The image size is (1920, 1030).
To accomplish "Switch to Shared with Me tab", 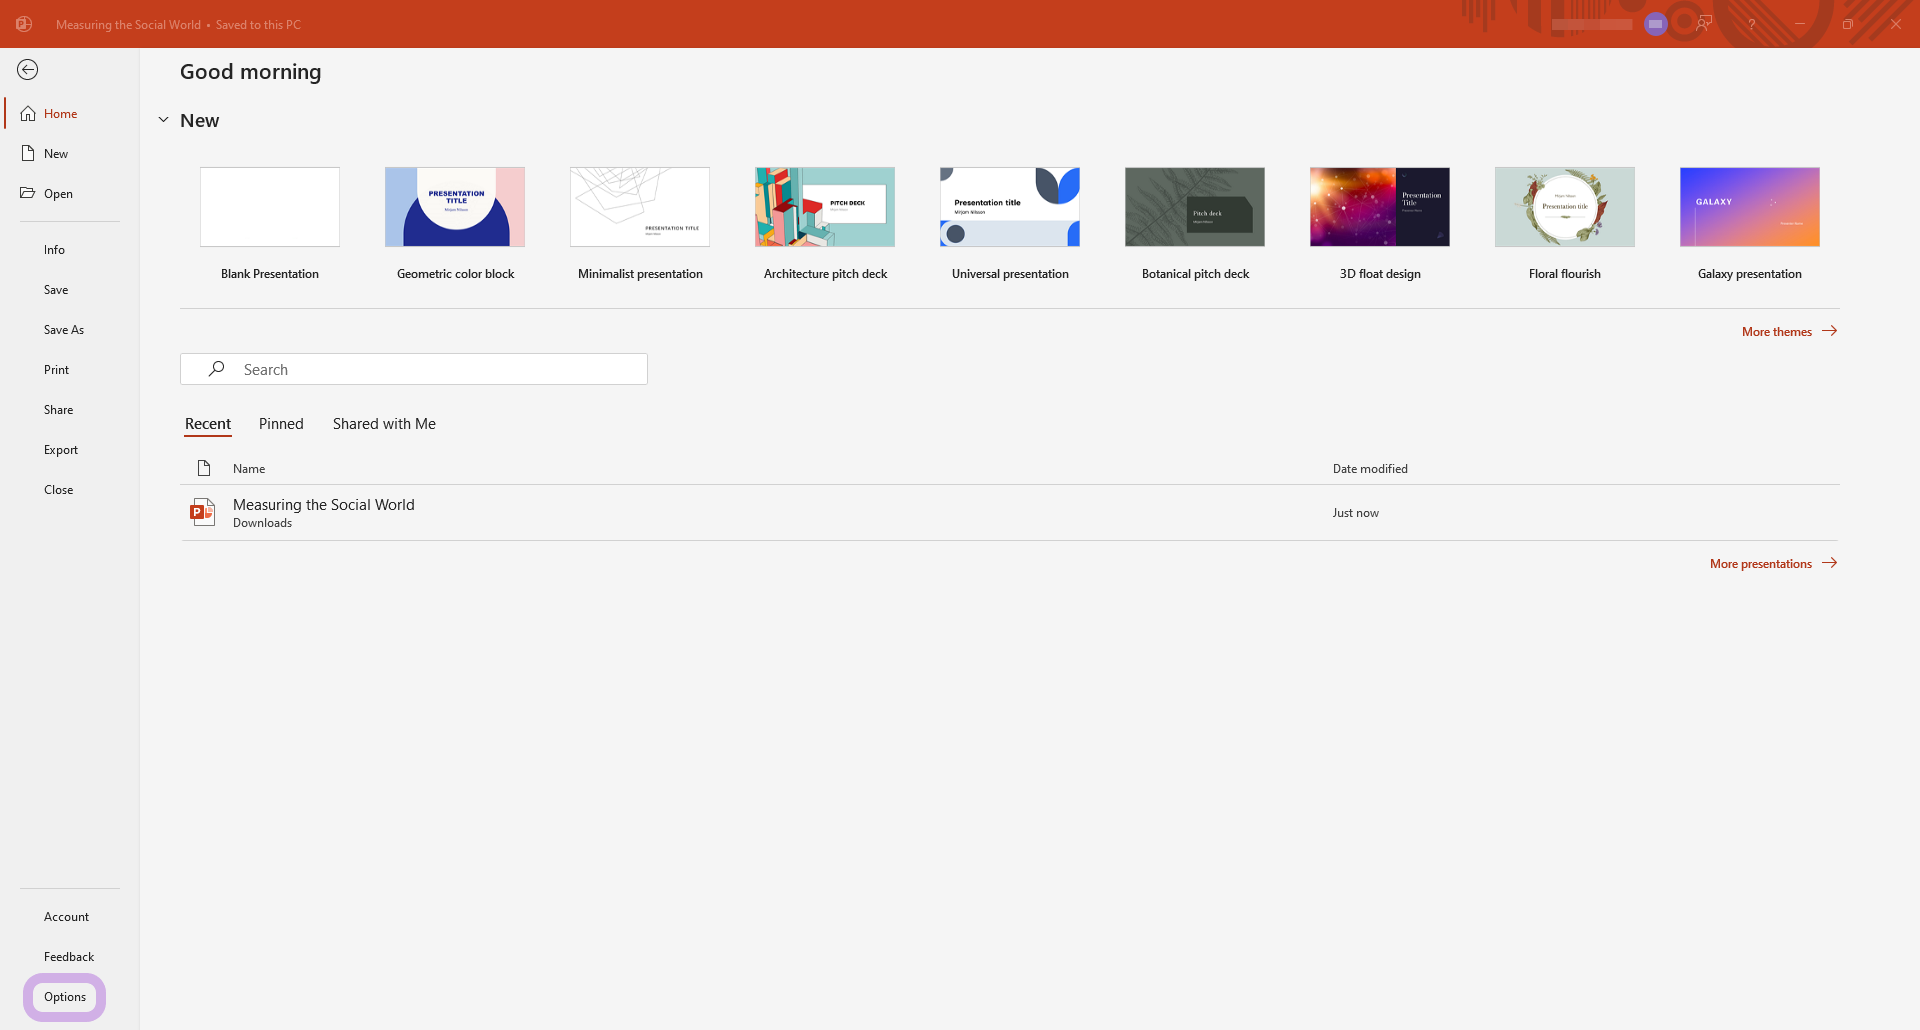I will tap(384, 424).
